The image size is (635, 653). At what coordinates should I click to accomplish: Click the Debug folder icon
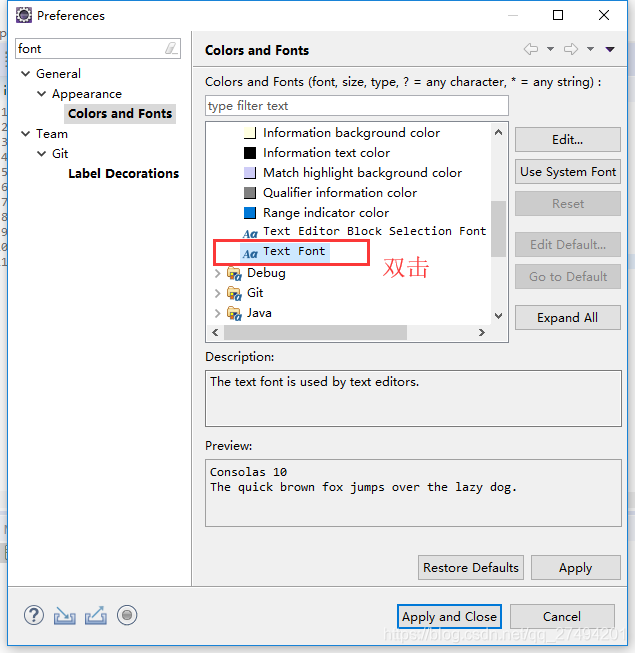pyautogui.click(x=234, y=274)
